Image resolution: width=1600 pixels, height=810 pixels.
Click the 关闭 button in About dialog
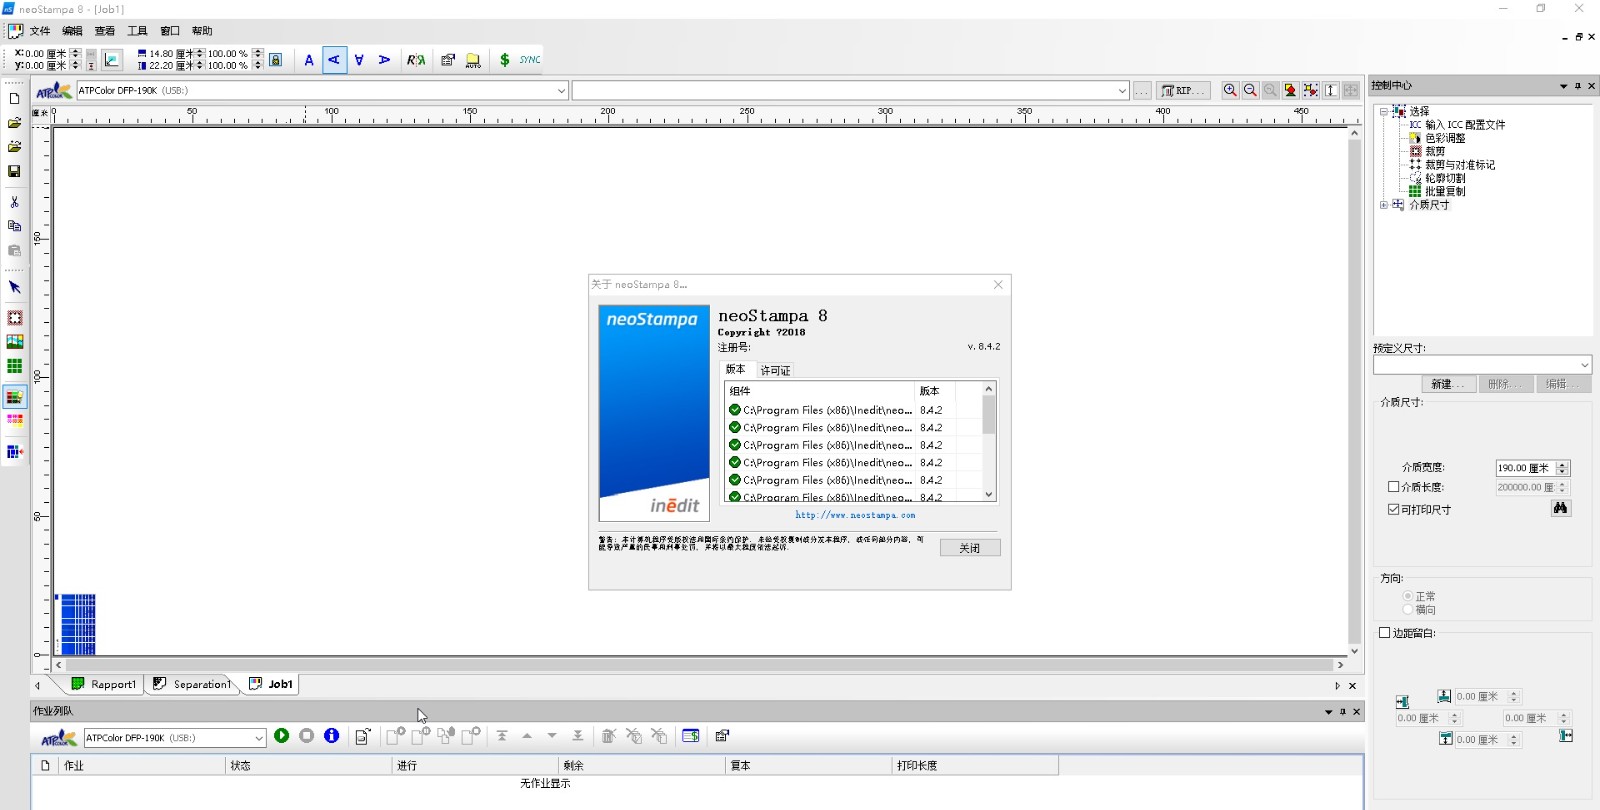[x=970, y=548]
